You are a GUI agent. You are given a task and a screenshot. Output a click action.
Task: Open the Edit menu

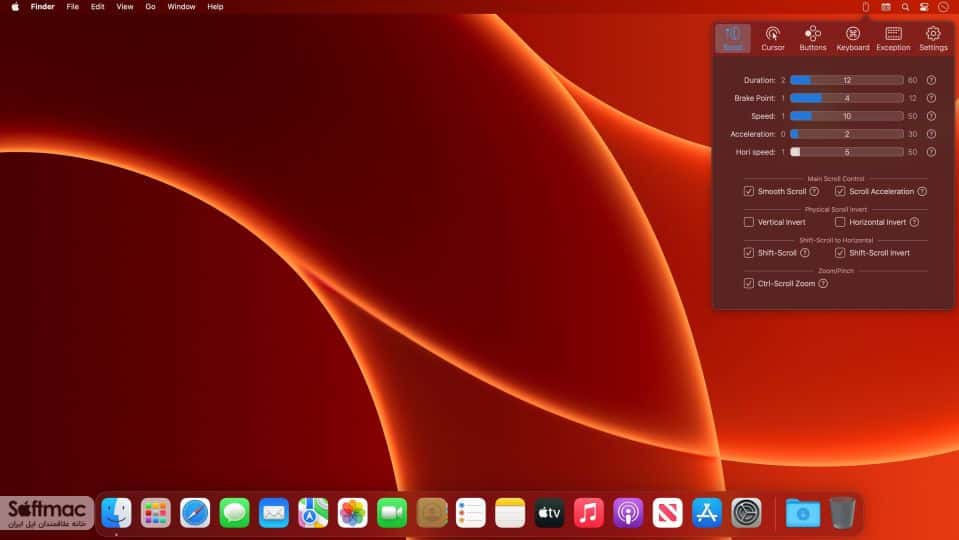pyautogui.click(x=97, y=7)
